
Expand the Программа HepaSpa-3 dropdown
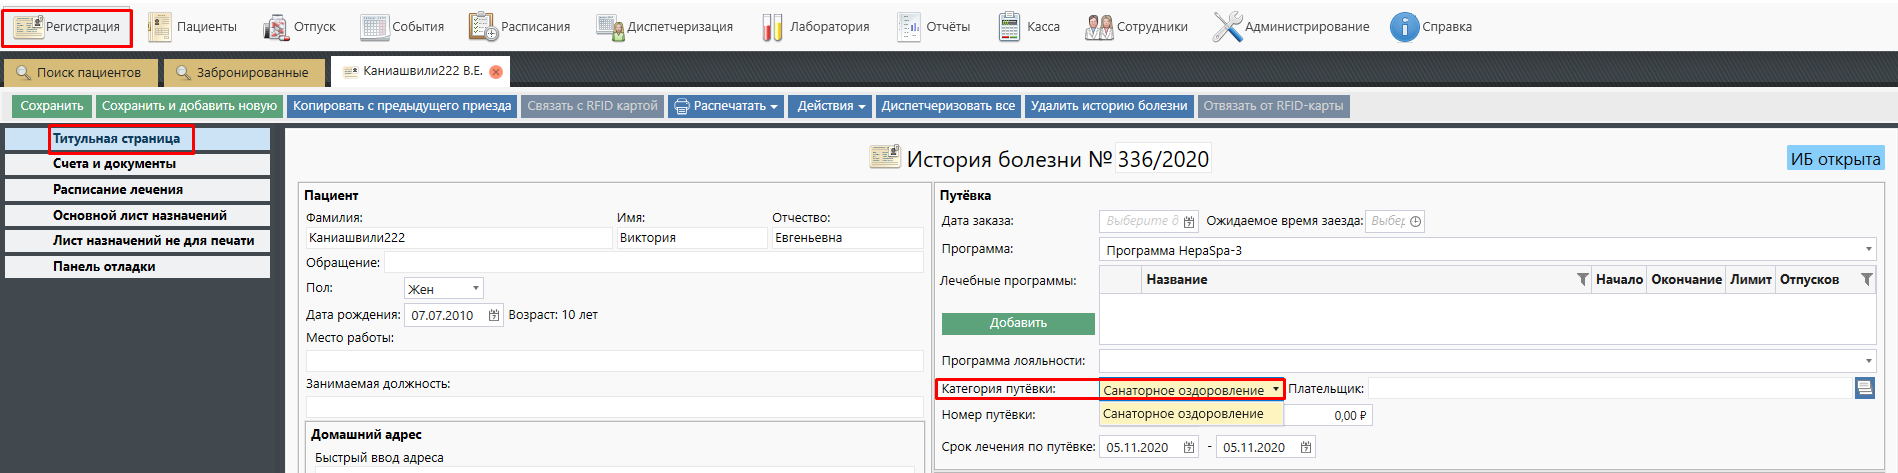tap(1867, 250)
